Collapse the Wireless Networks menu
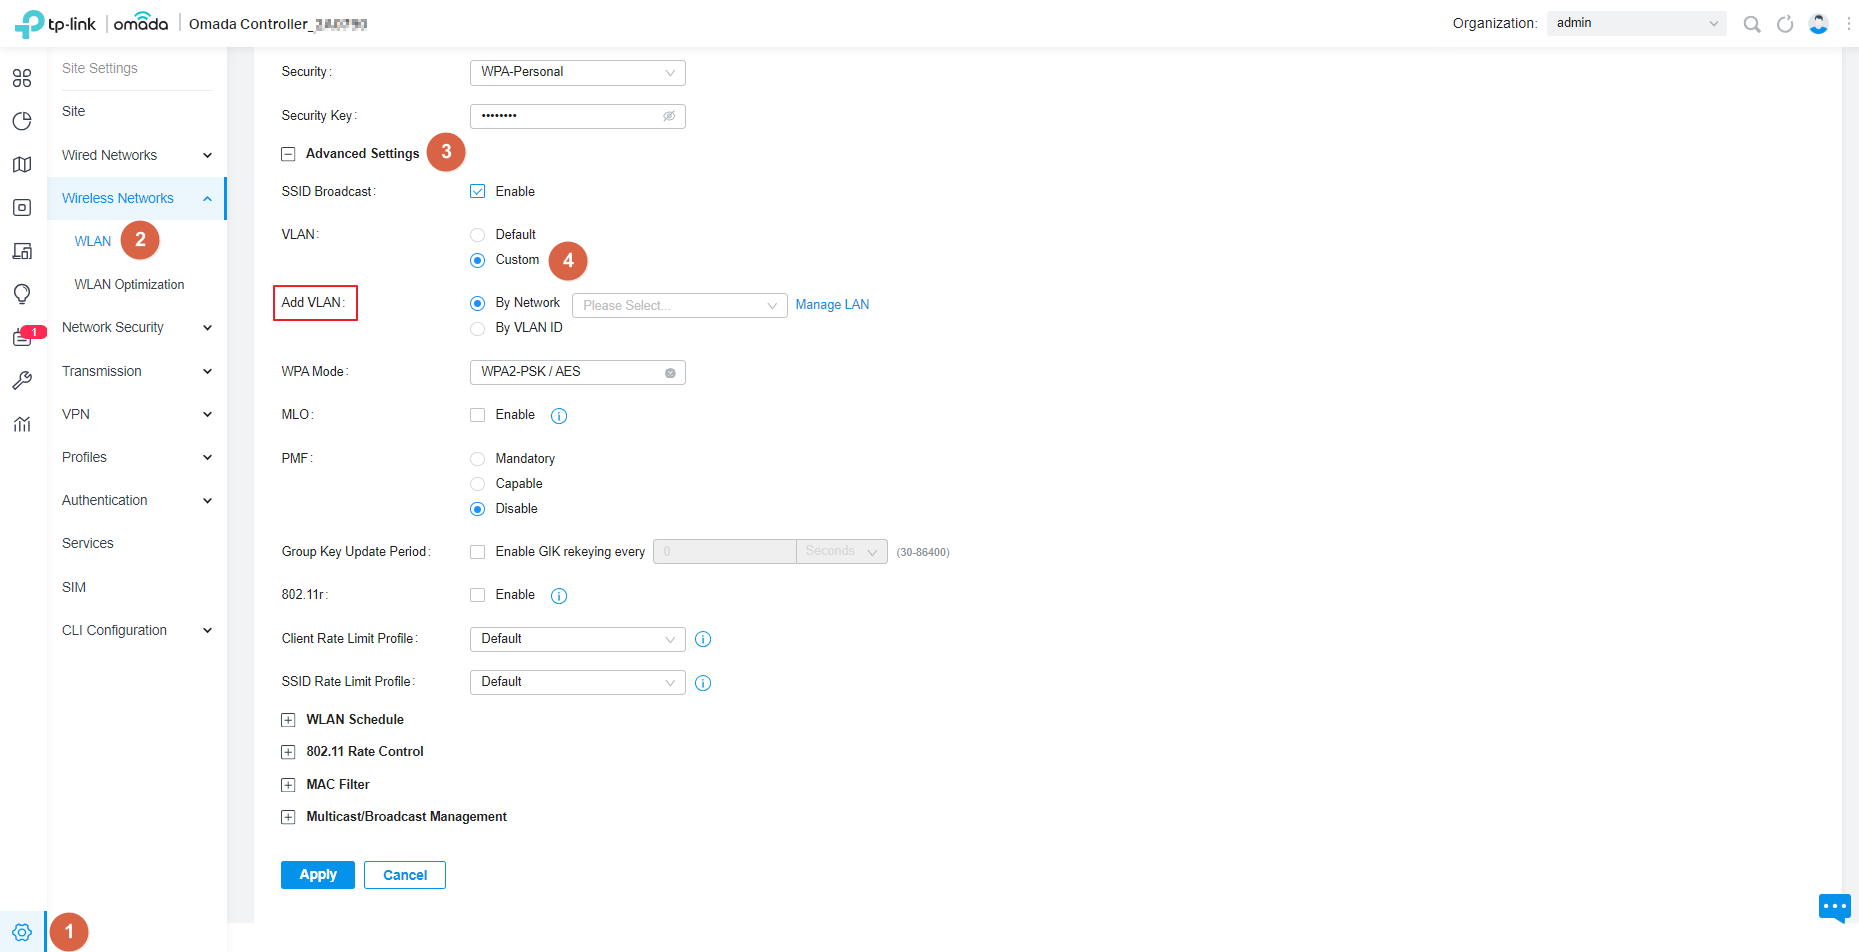The width and height of the screenshot is (1859, 952). [x=137, y=198]
